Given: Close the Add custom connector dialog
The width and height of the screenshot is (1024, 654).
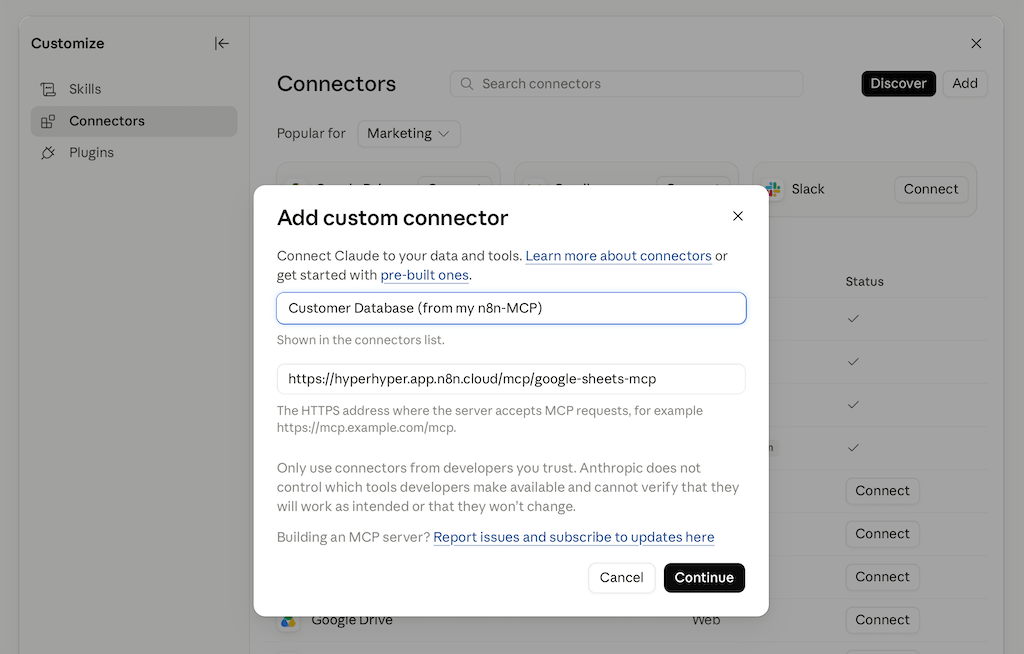Looking at the screenshot, I should click(x=738, y=216).
